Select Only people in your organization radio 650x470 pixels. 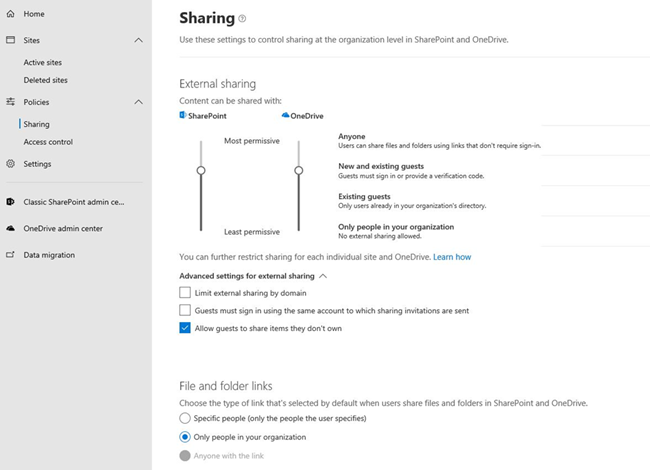pyautogui.click(x=185, y=437)
